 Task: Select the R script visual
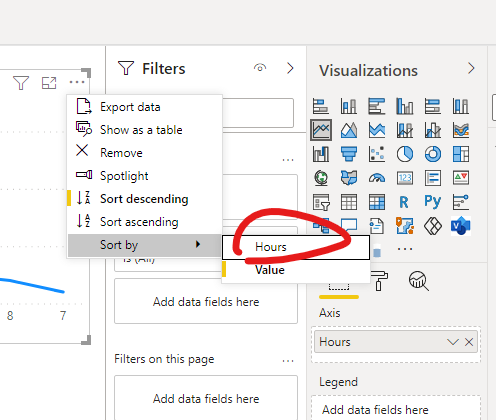405,202
